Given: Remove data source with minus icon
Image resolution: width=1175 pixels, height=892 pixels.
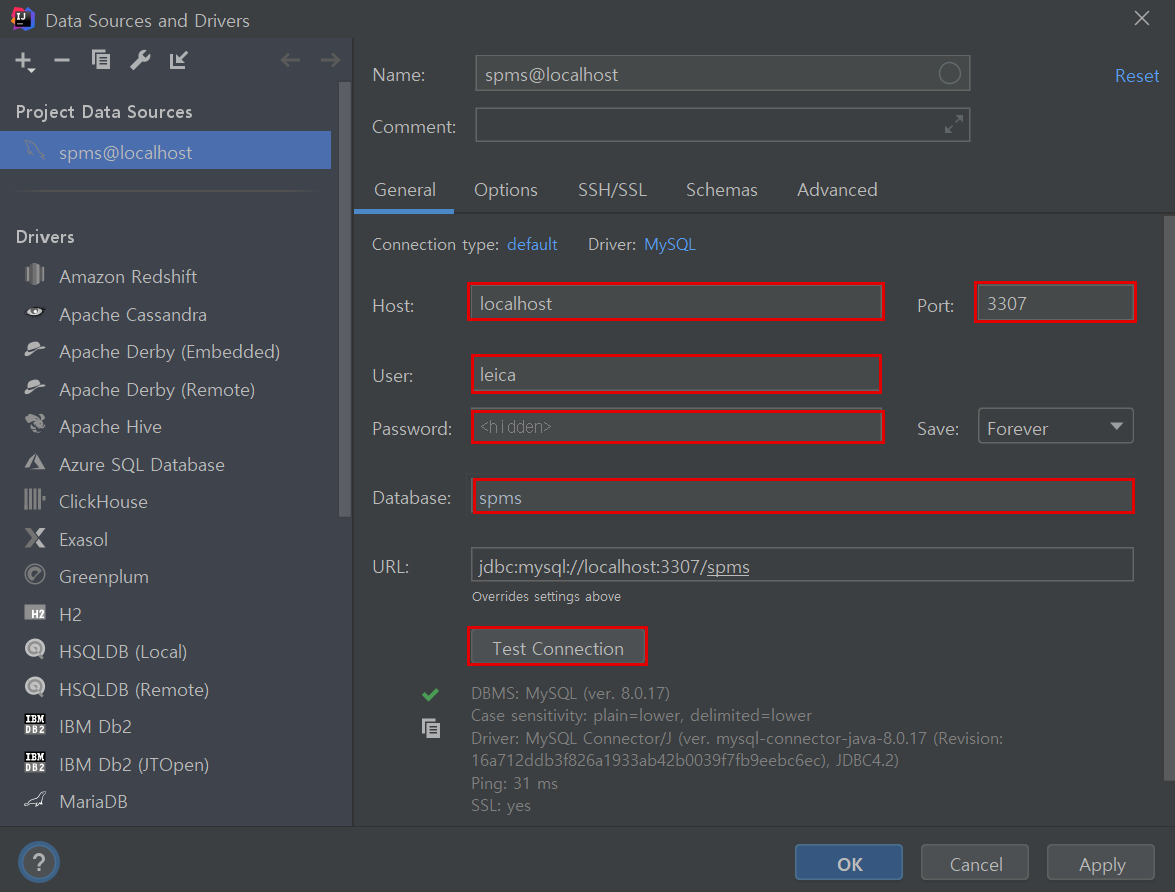Looking at the screenshot, I should click(x=62, y=60).
